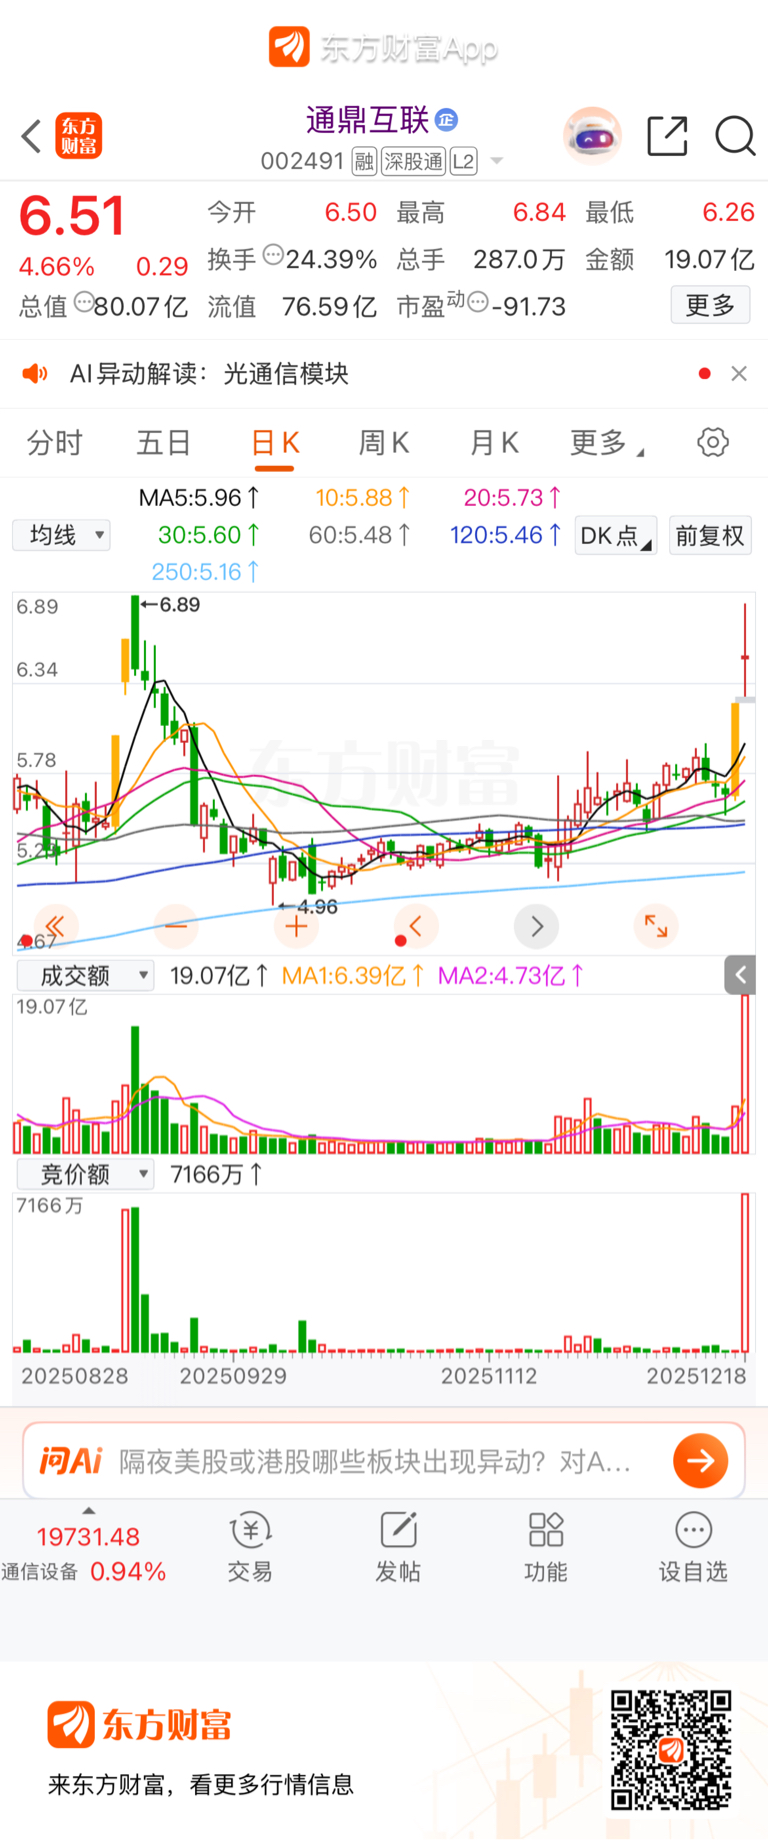
Task: Open the 均线 indicator dropdown
Action: tap(61, 535)
